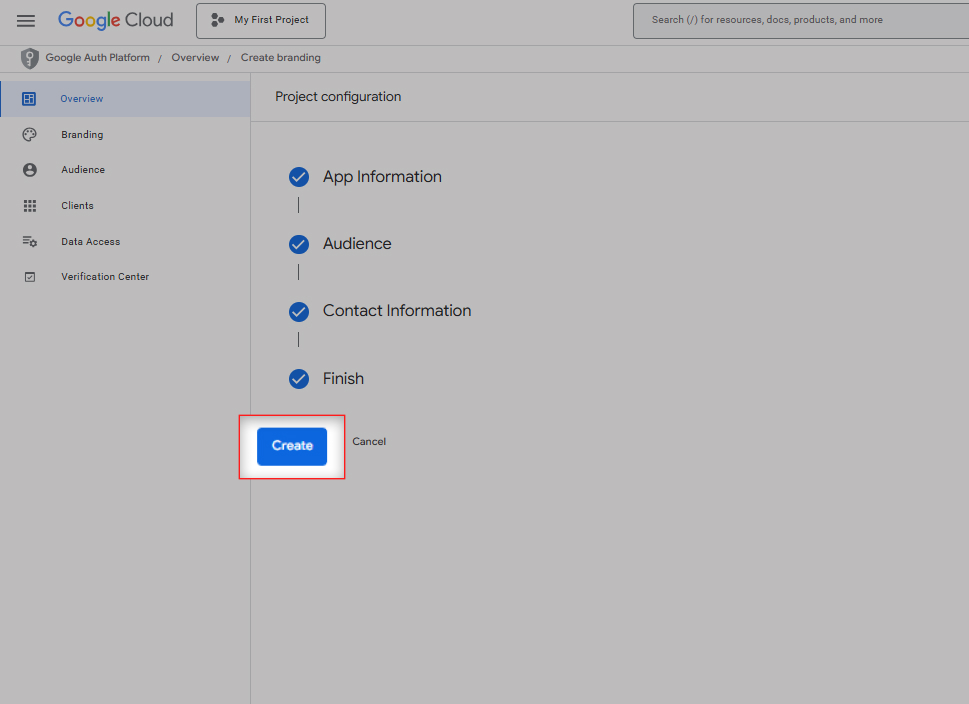
Task: Expand the Finish step
Action: tap(343, 379)
